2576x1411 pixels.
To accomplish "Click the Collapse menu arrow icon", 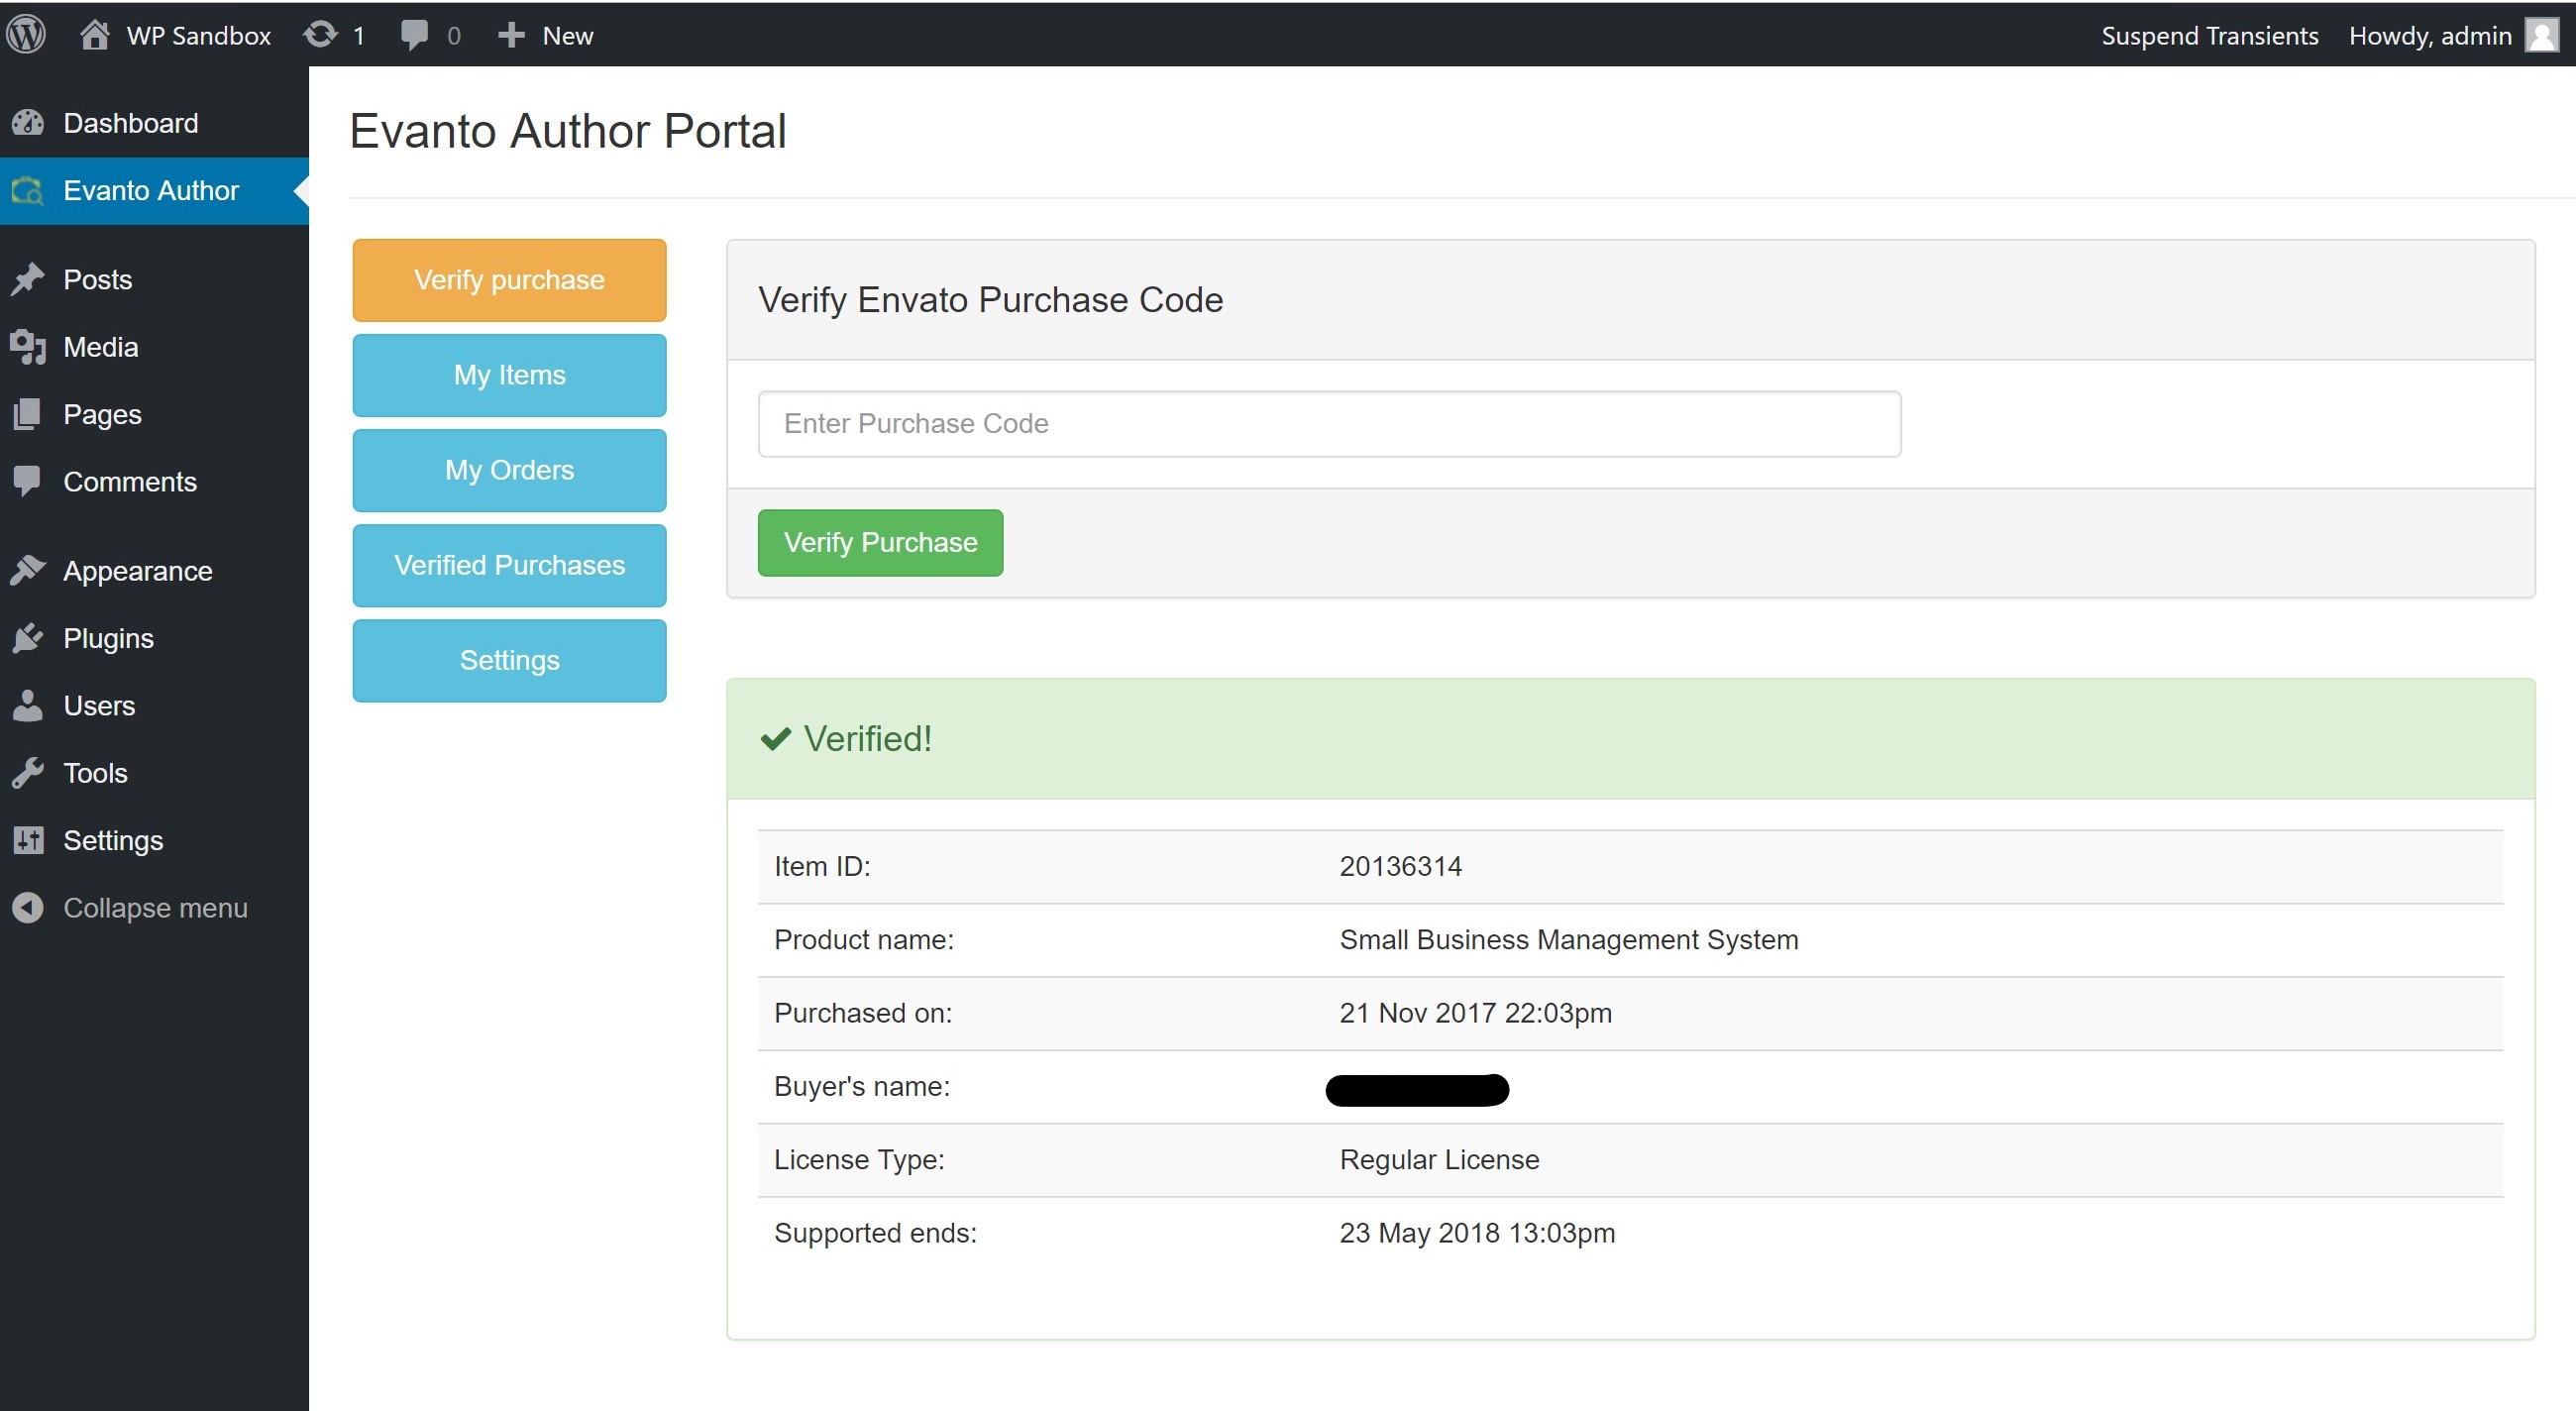I will [x=28, y=908].
